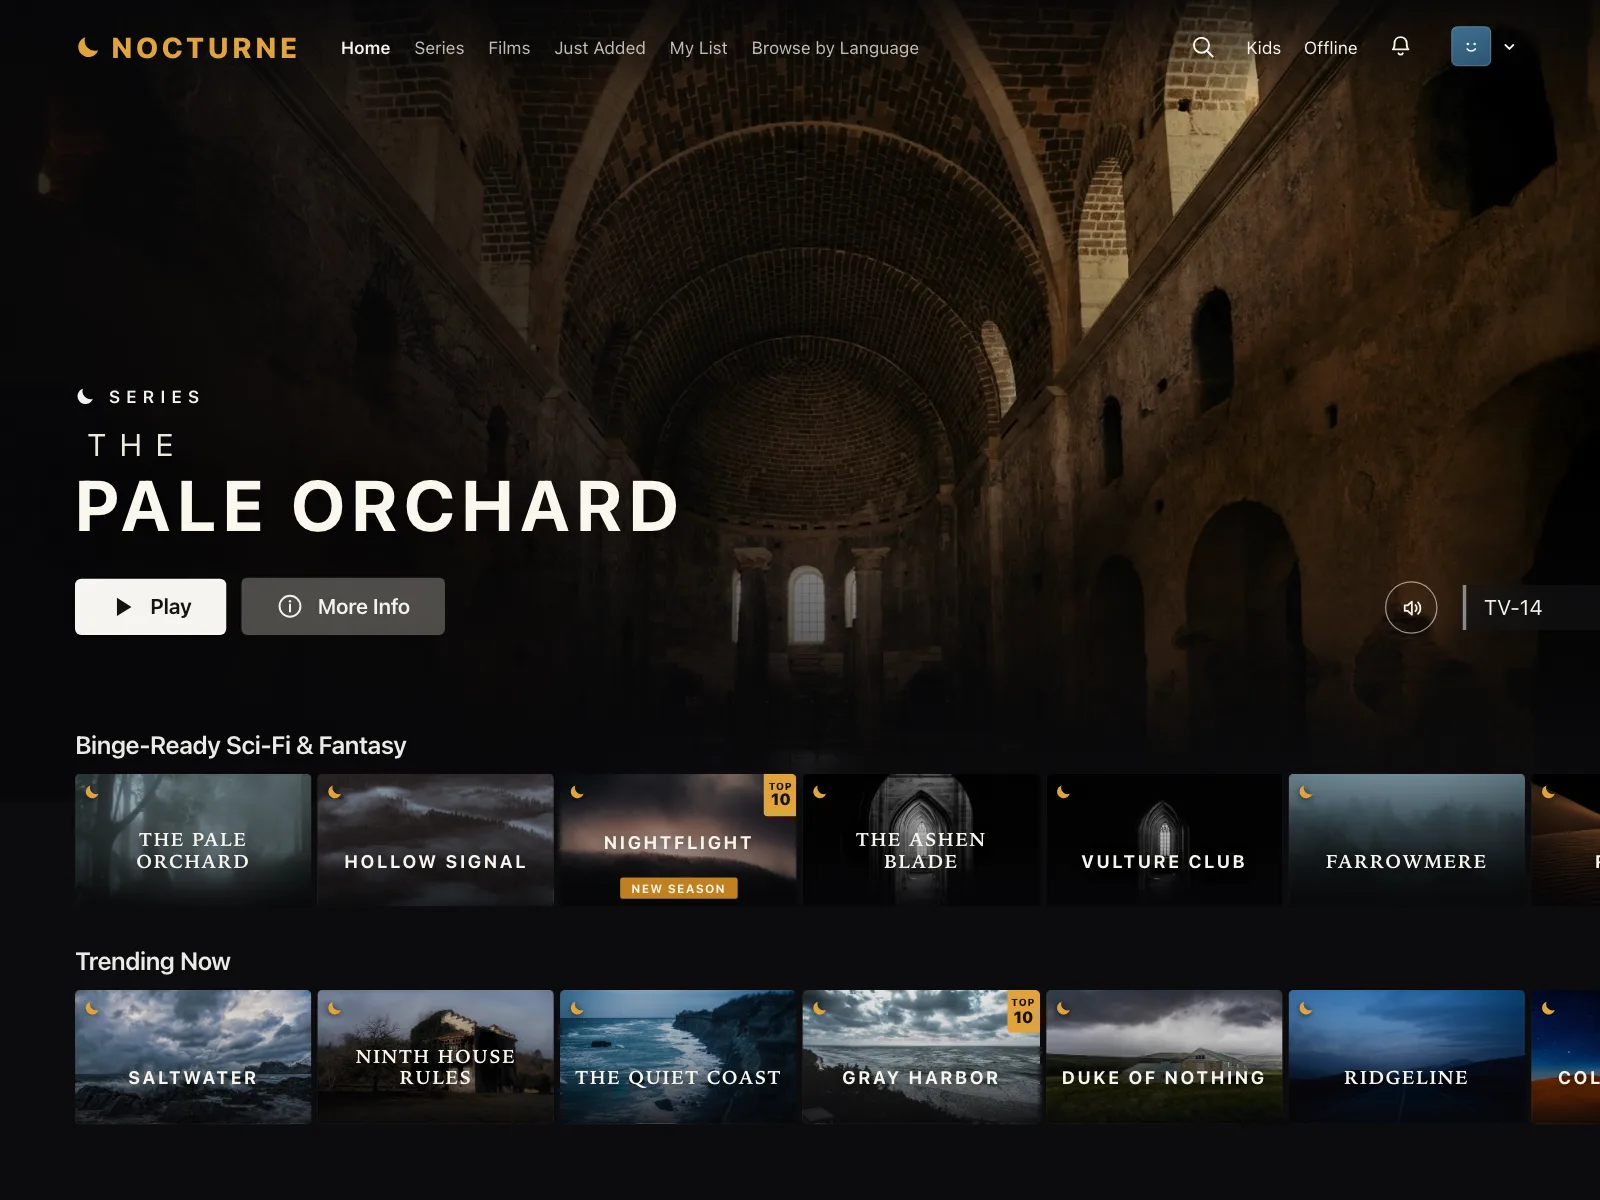This screenshot has height=1200, width=1600.
Task: Open the Saltwater card
Action: (193, 1057)
